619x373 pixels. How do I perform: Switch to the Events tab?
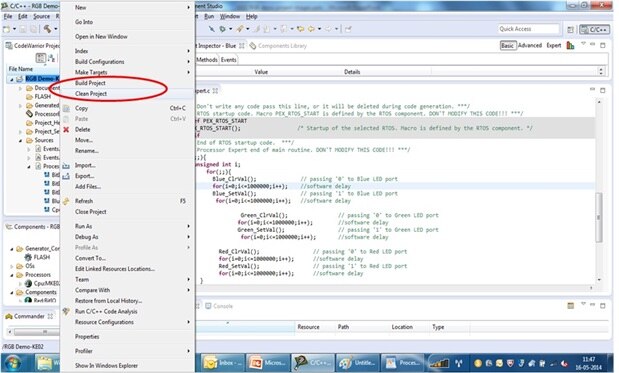(x=228, y=60)
